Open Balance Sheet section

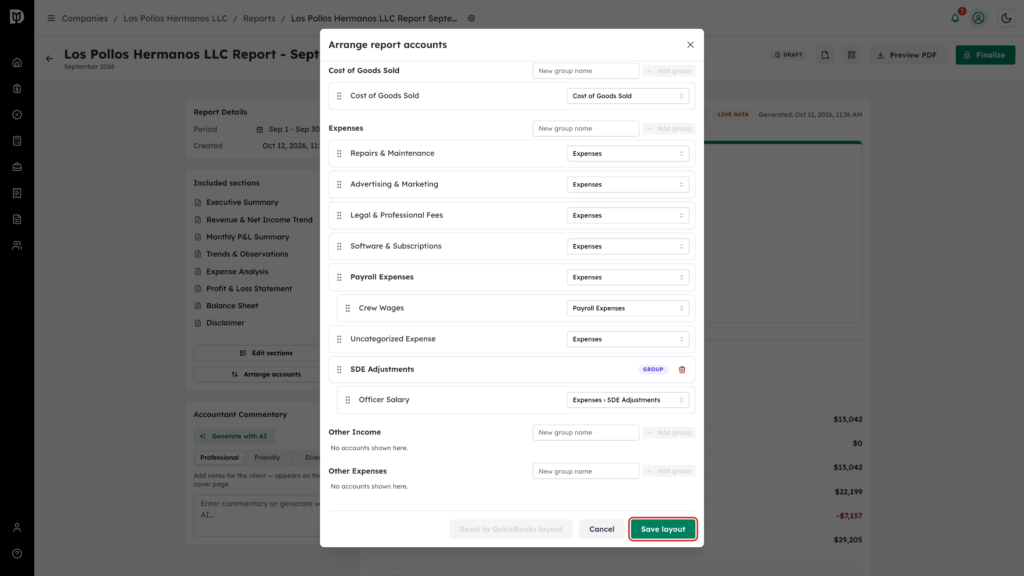[232, 306]
